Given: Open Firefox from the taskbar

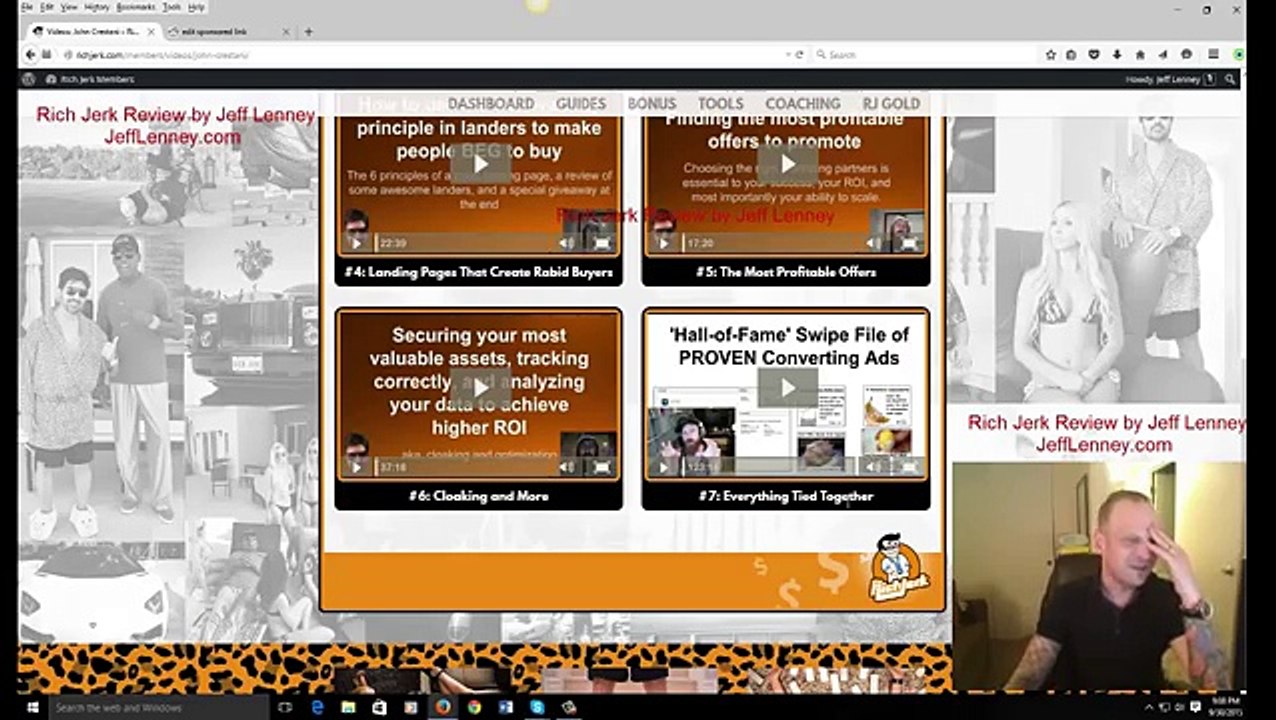Looking at the screenshot, I should (443, 707).
